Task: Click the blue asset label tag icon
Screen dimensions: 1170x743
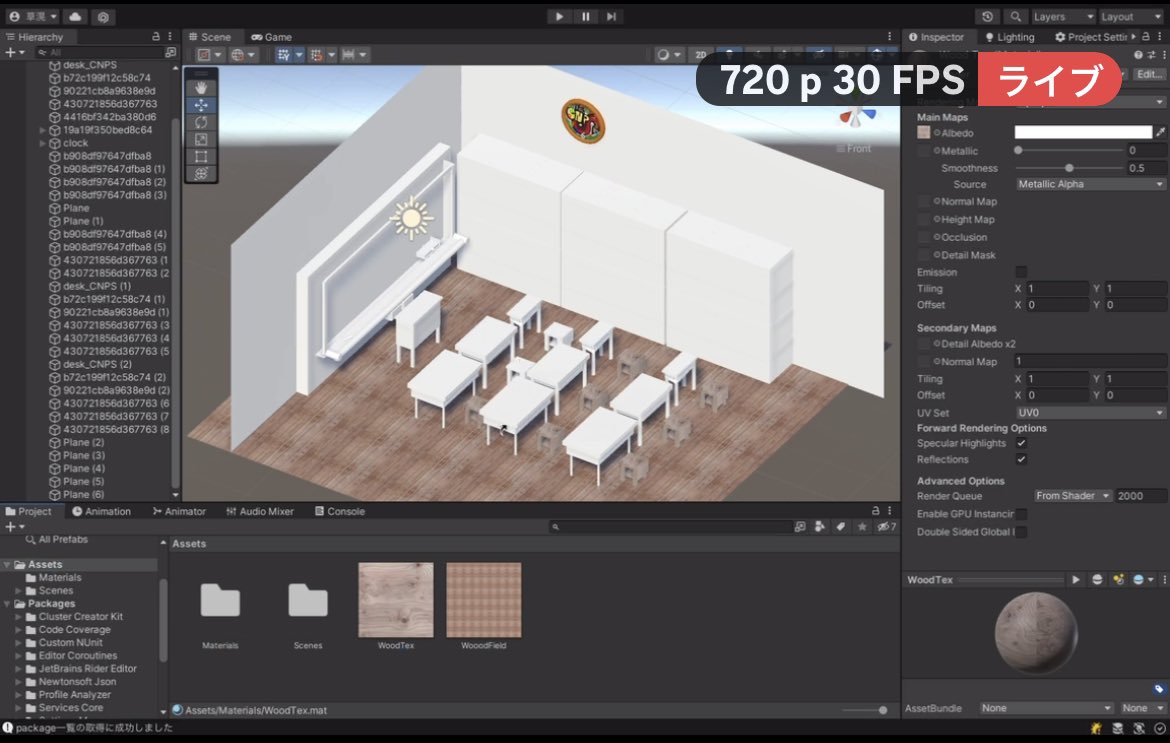Action: (1159, 689)
